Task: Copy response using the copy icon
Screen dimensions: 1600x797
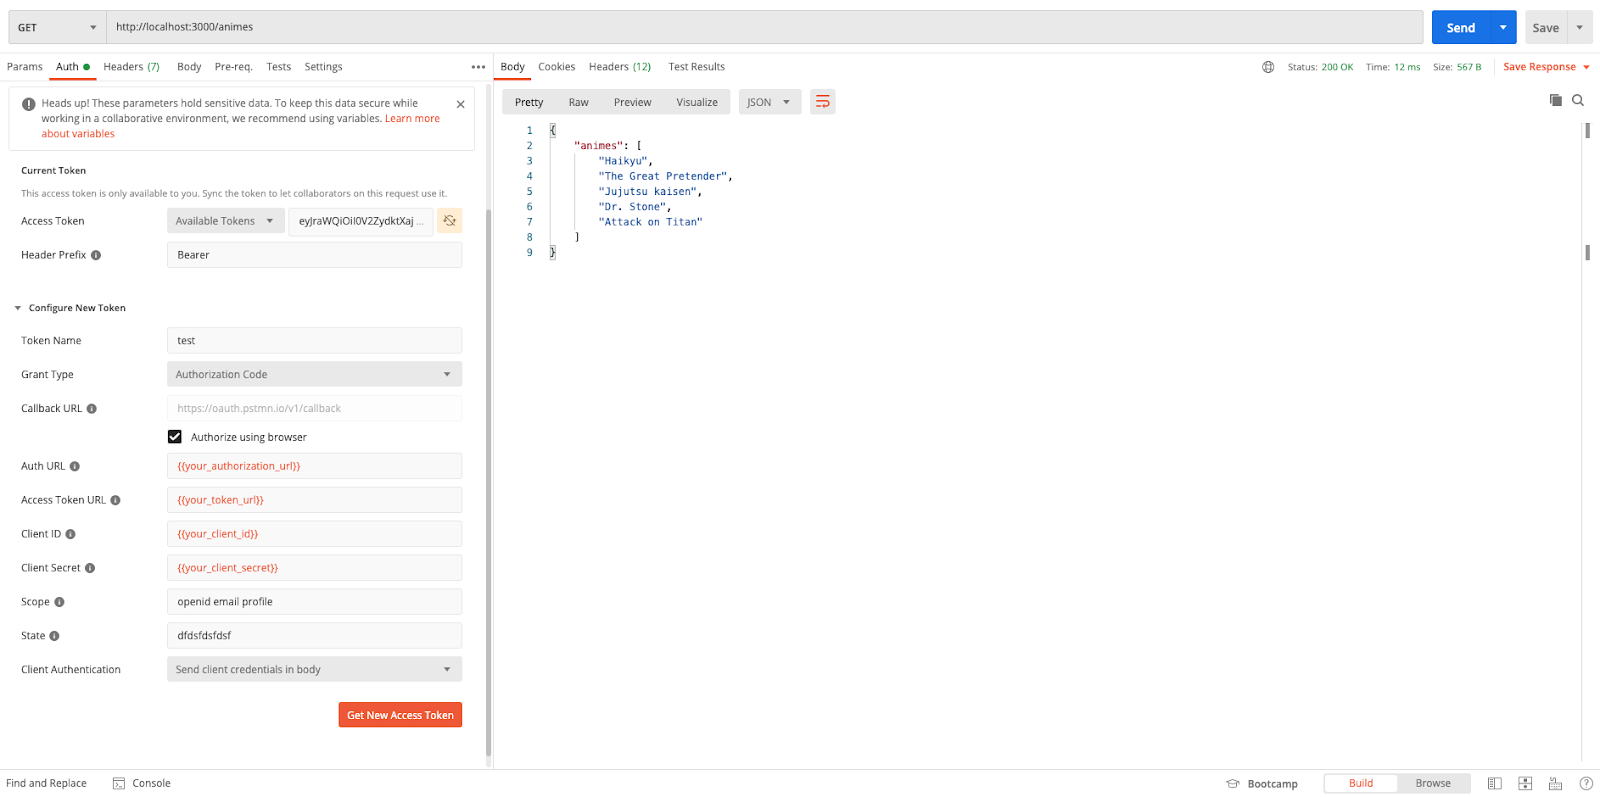Action: tap(1555, 100)
